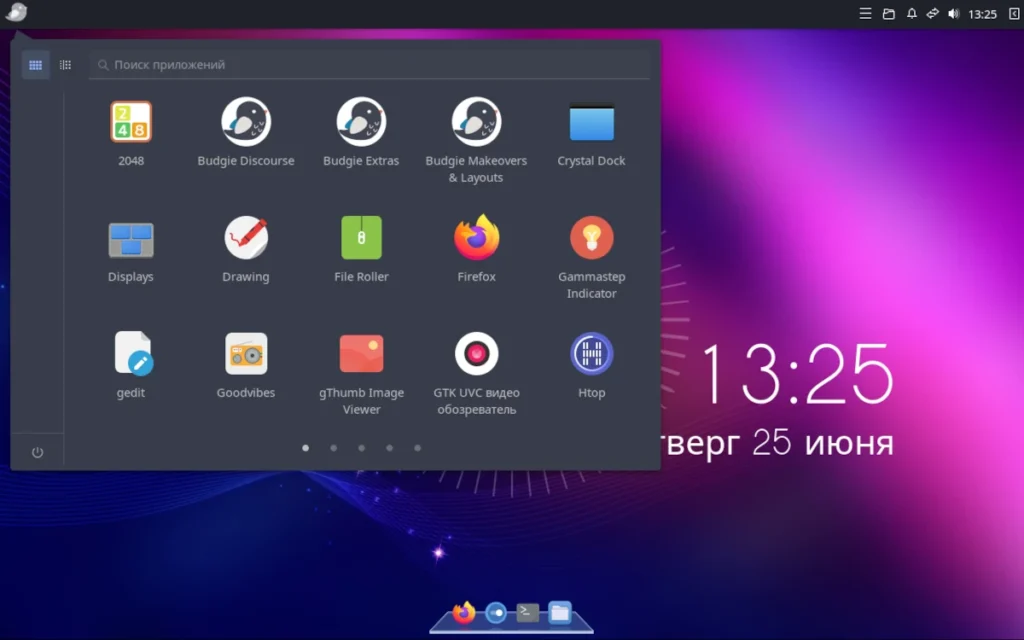Launch gThumb Image Viewer

point(361,374)
